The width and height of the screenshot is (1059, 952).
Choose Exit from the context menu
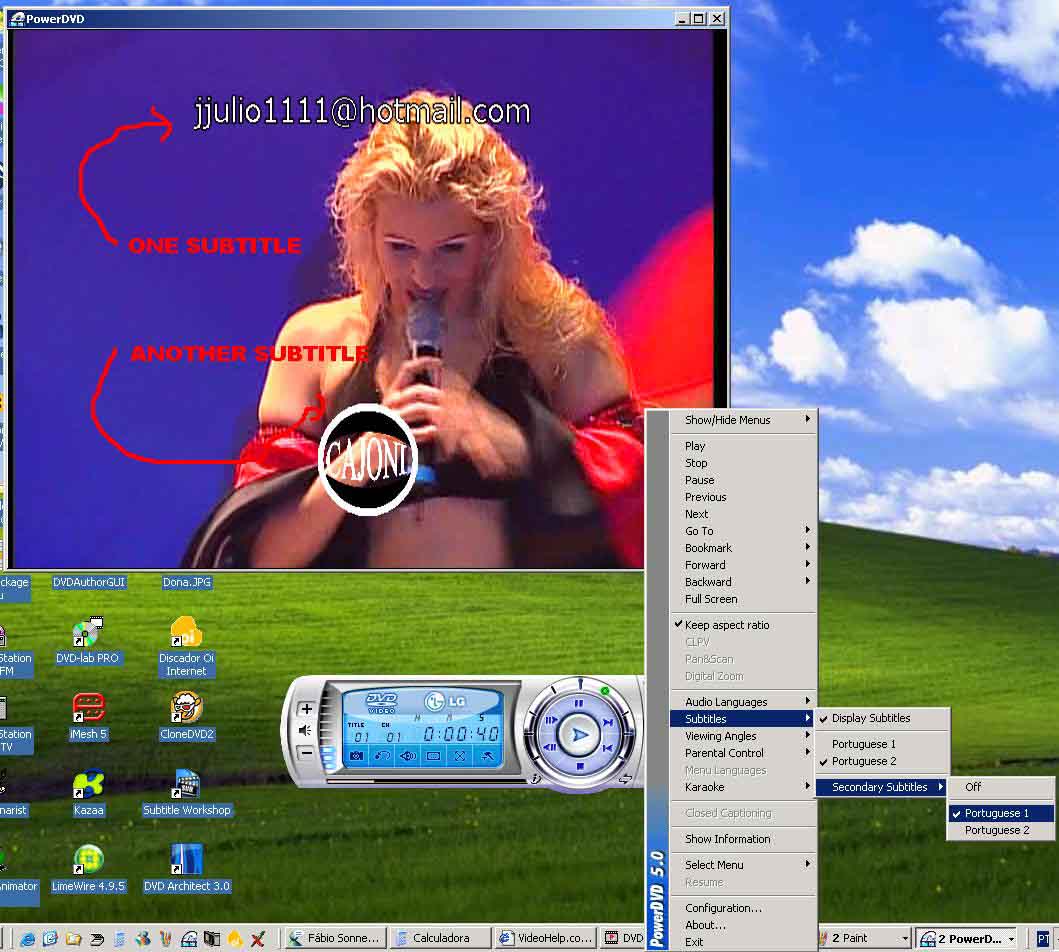pyautogui.click(x=743, y=942)
